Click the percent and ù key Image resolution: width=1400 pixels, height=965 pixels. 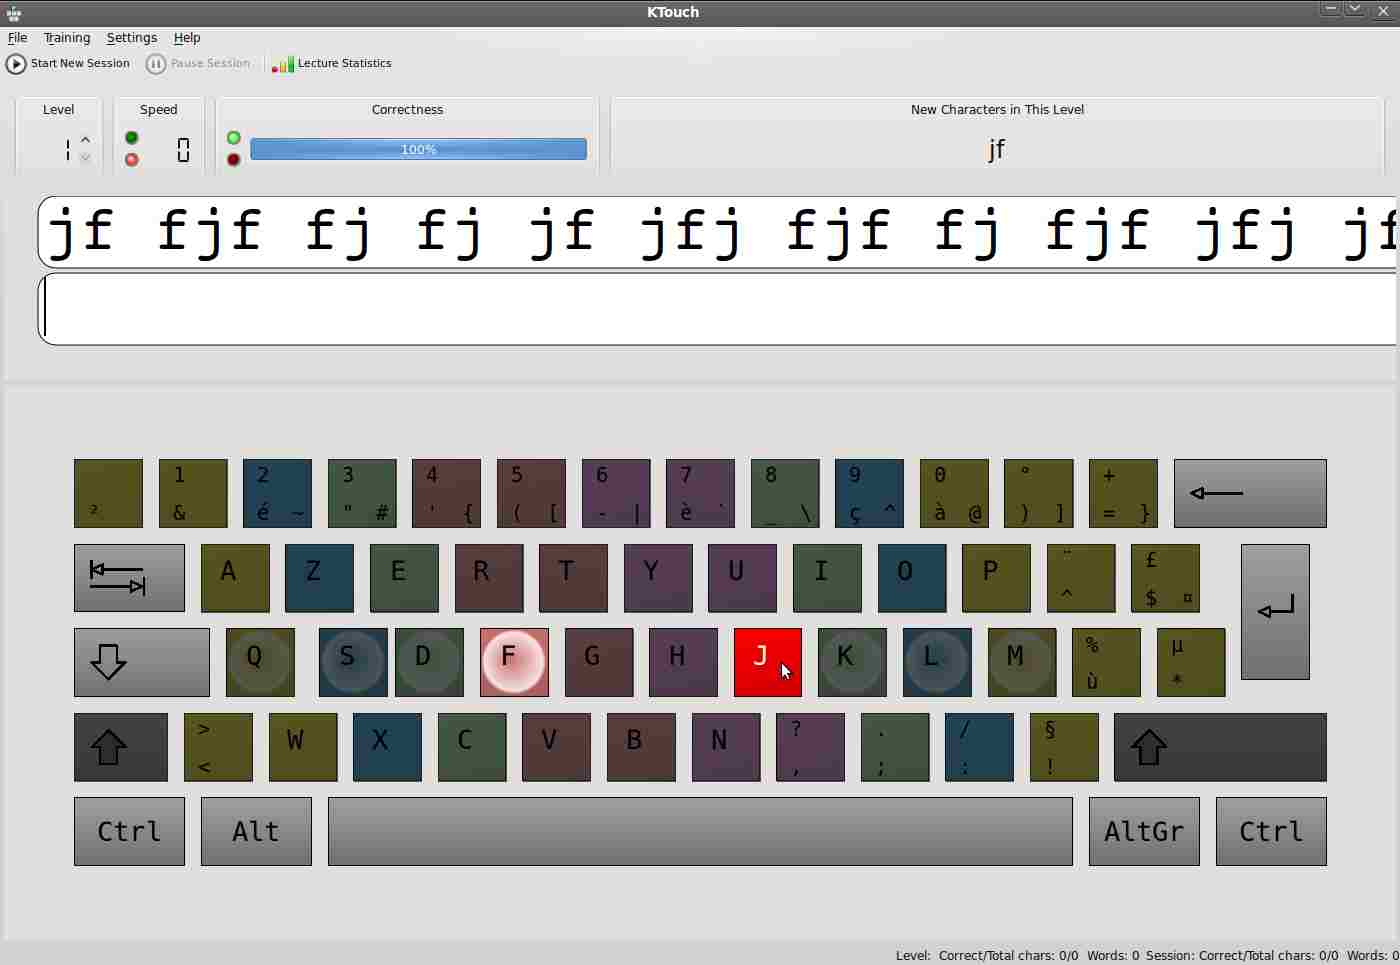pos(1106,662)
